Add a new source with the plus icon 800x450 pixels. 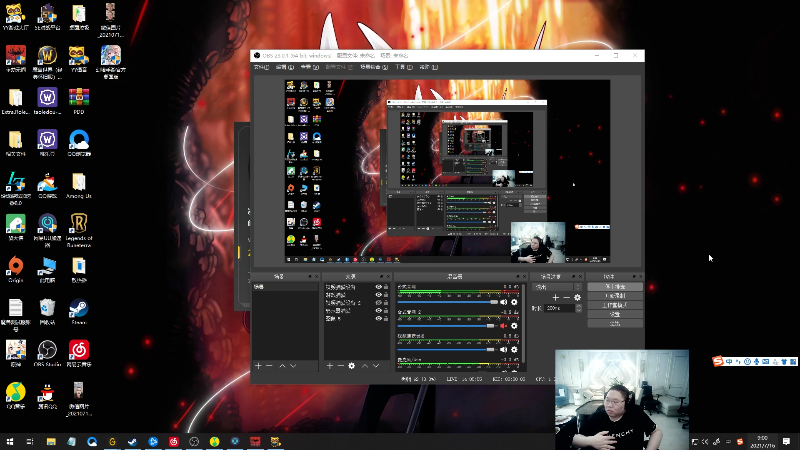(x=330, y=366)
